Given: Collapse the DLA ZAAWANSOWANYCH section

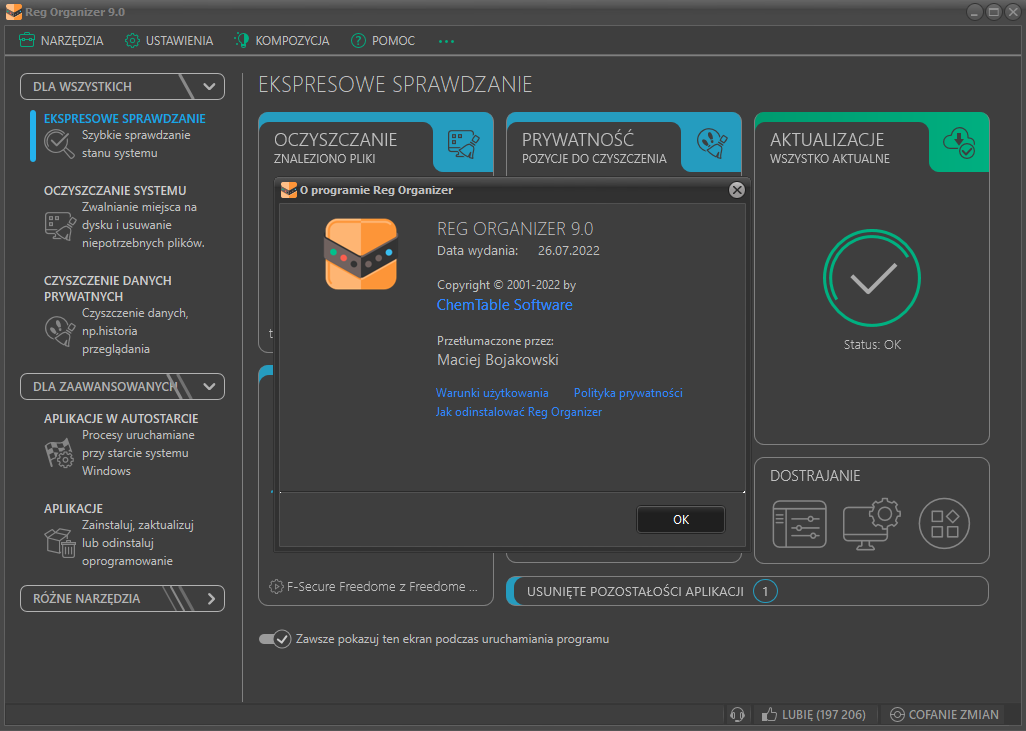Looking at the screenshot, I should point(122,386).
